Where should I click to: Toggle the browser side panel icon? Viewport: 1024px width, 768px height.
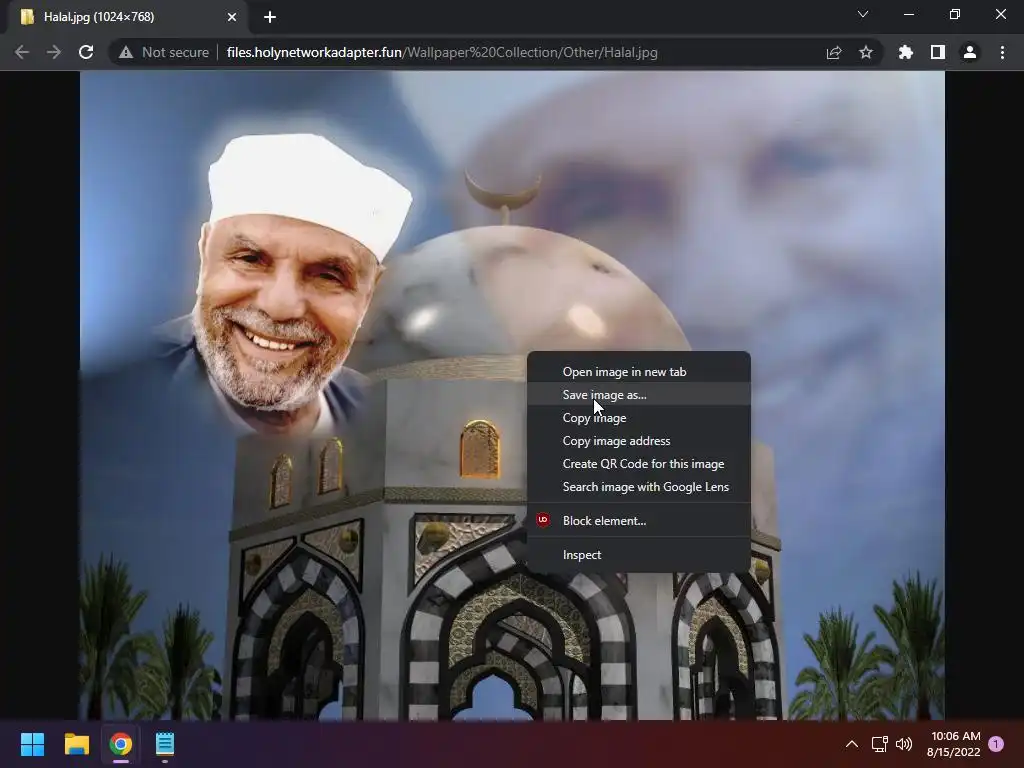coord(938,52)
